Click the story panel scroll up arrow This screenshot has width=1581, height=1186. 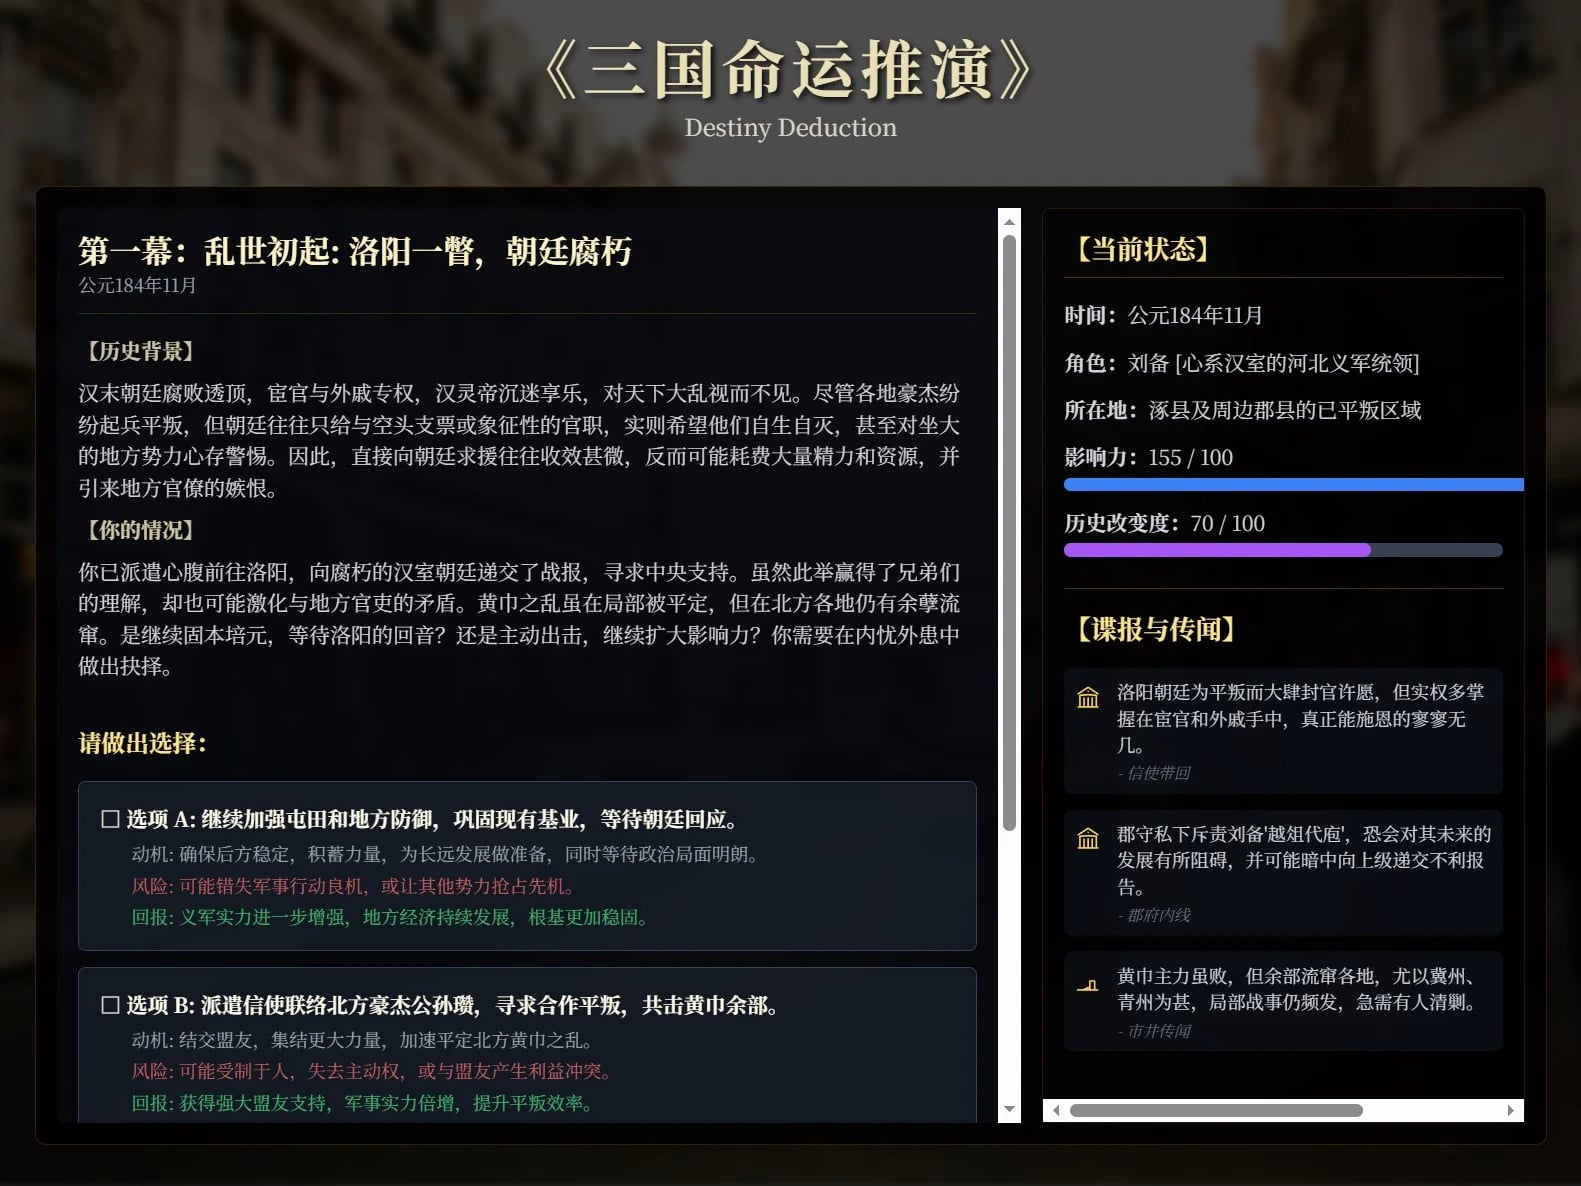click(x=1009, y=221)
